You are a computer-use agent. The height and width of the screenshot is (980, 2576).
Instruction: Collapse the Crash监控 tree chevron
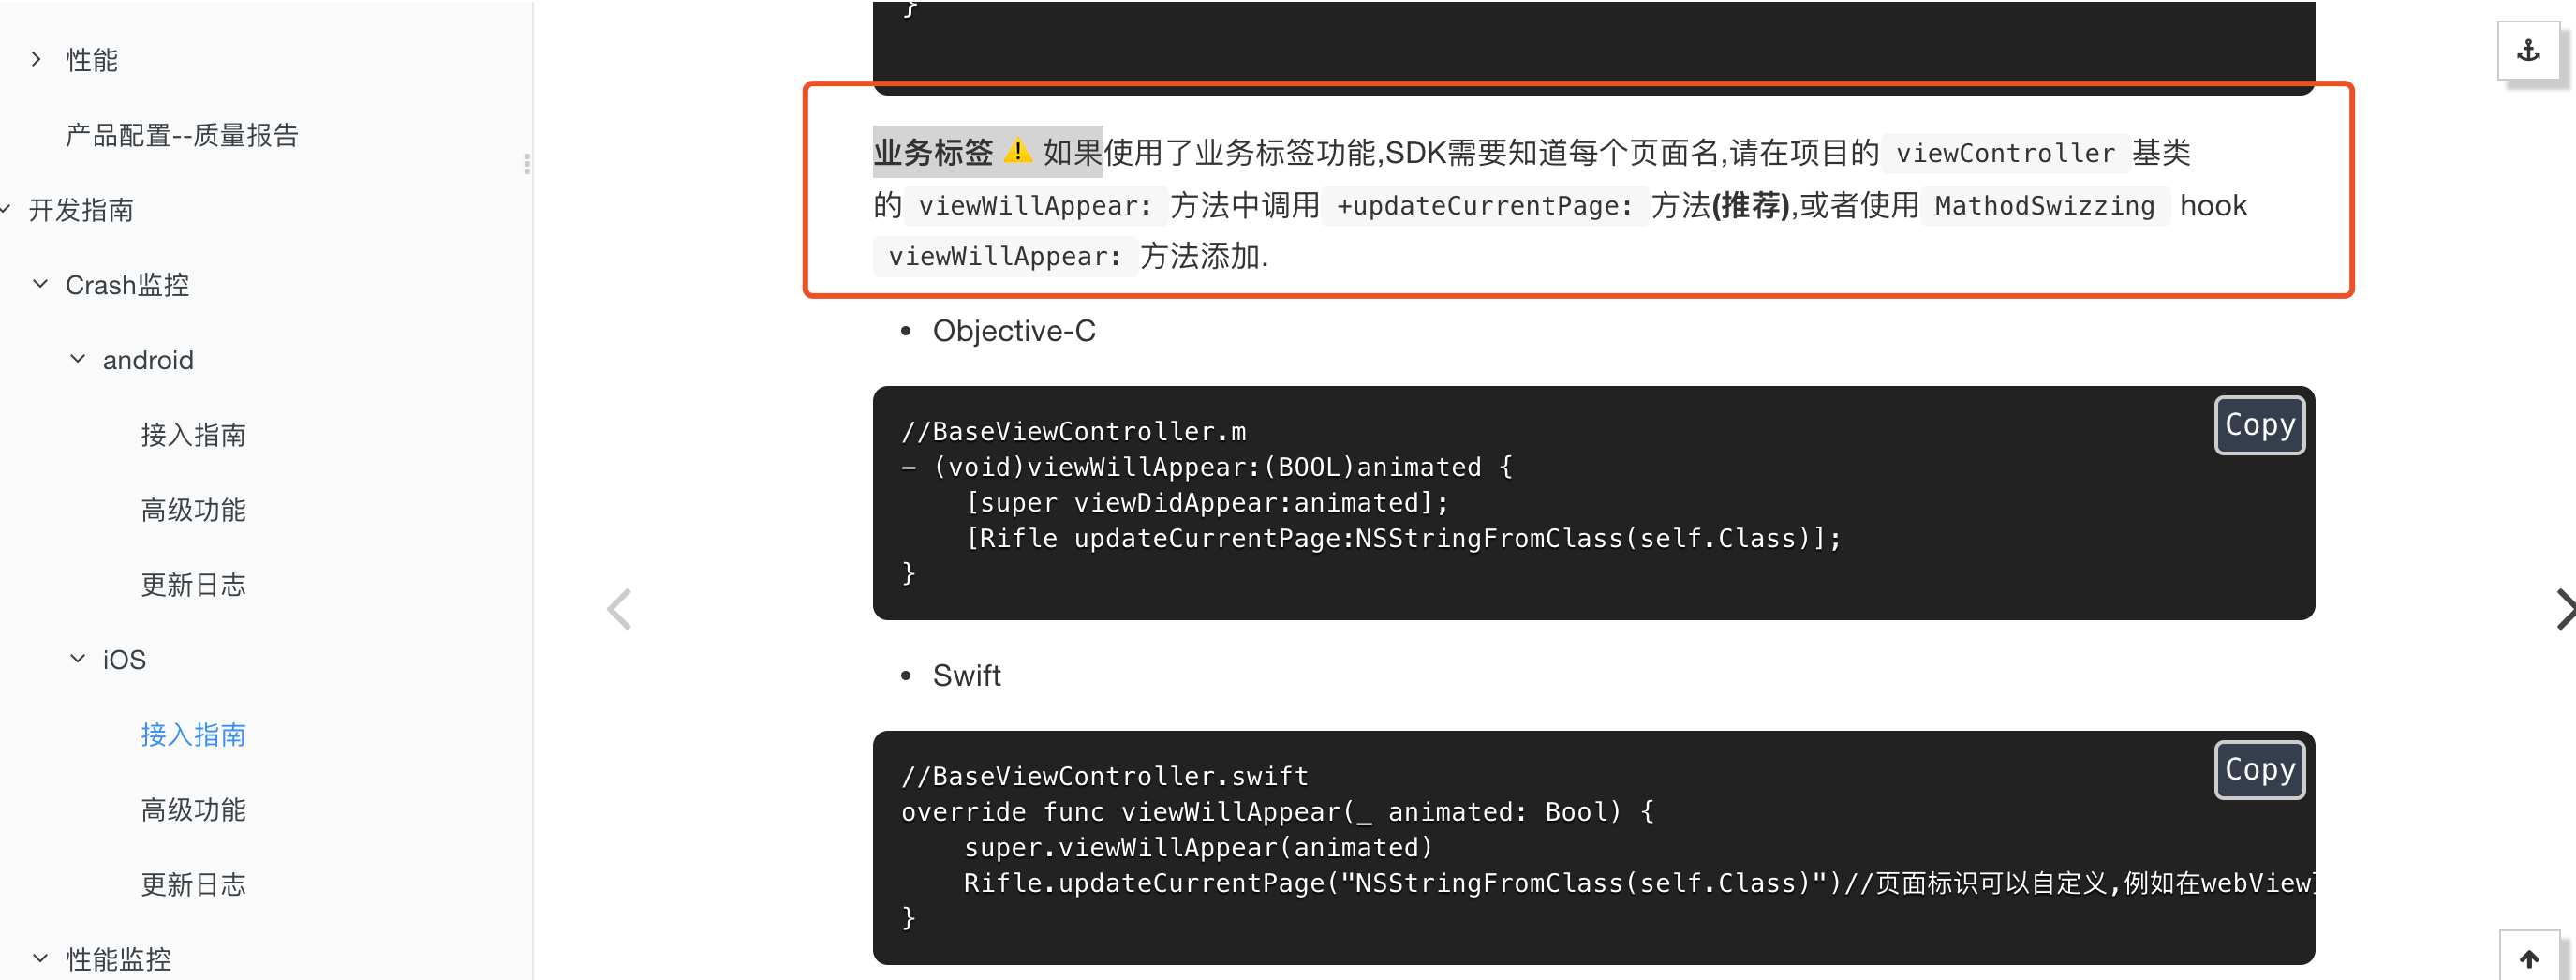(x=40, y=284)
